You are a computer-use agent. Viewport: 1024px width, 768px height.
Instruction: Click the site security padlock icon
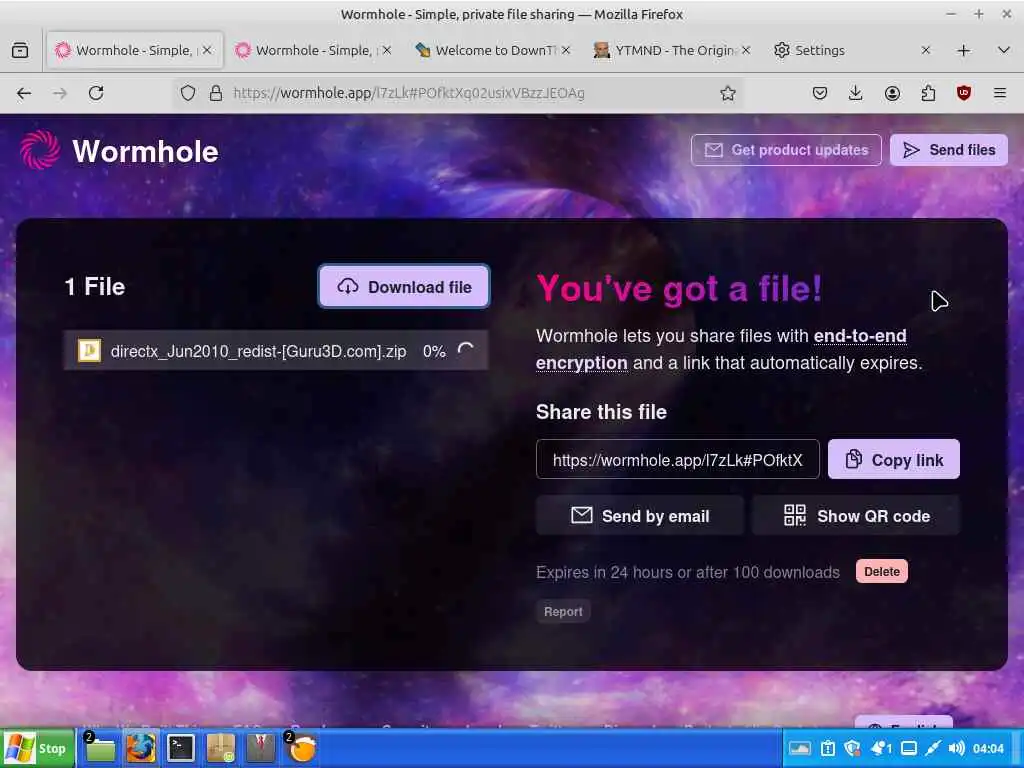[x=216, y=93]
